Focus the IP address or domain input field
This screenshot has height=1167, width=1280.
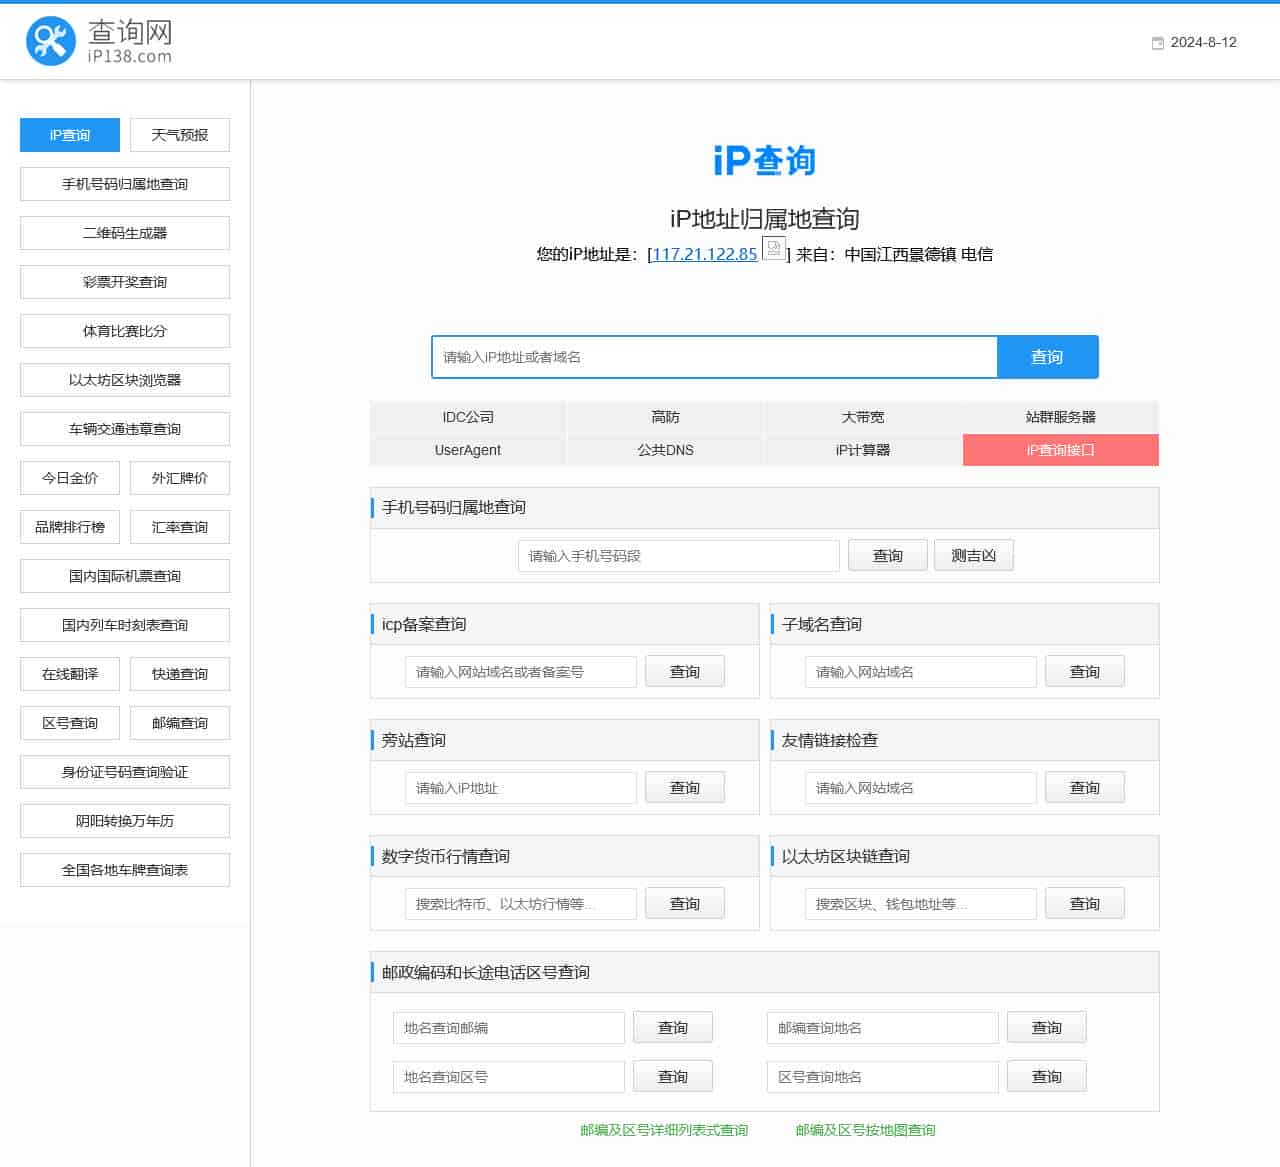[714, 357]
